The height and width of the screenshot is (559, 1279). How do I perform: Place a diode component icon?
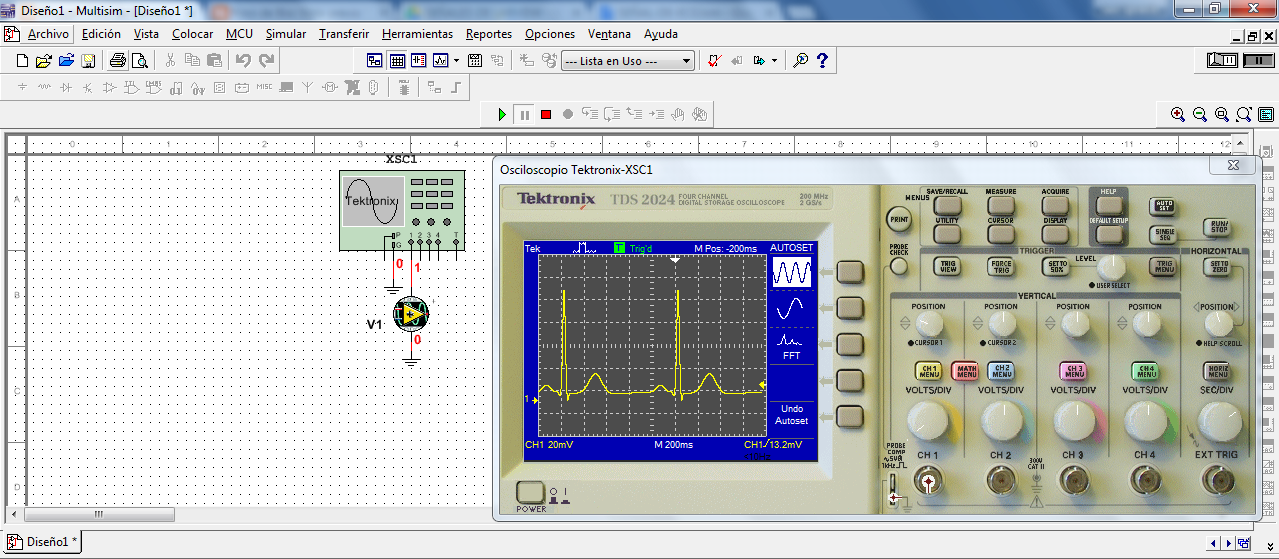pyautogui.click(x=66, y=87)
